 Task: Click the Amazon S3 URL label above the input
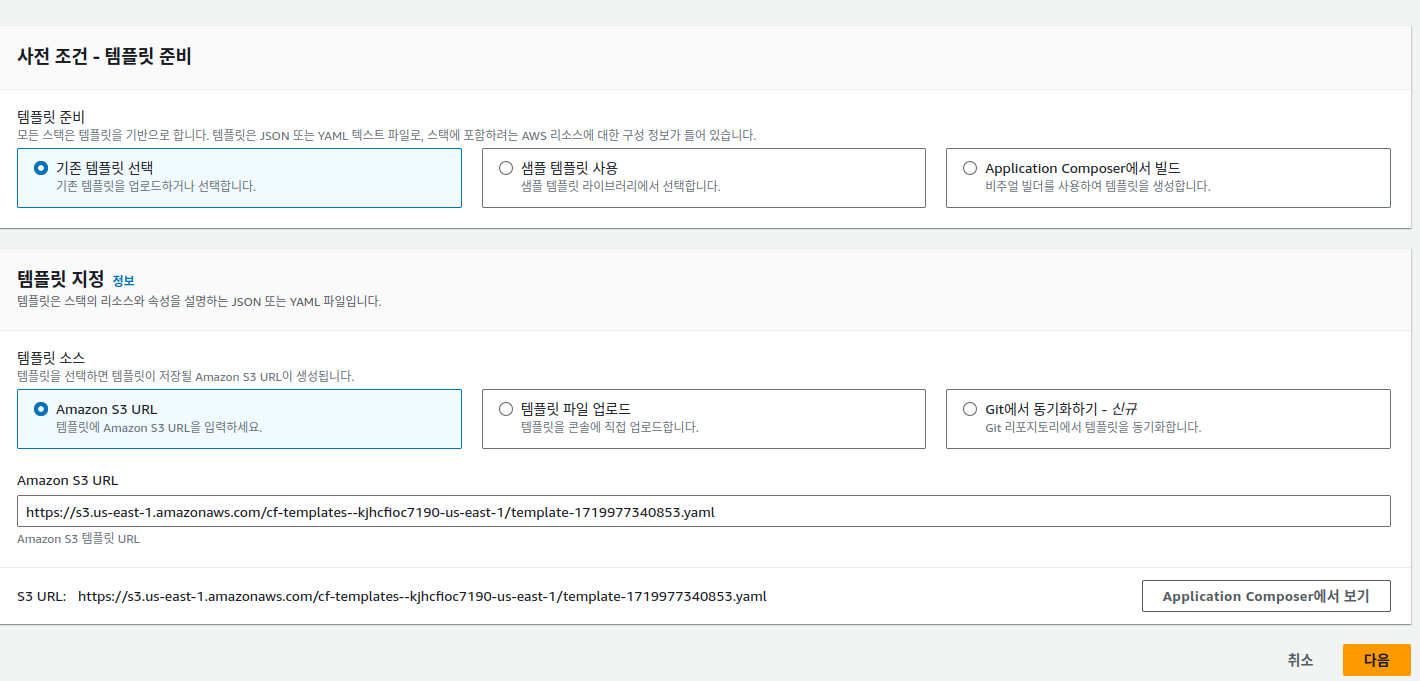click(x=67, y=481)
